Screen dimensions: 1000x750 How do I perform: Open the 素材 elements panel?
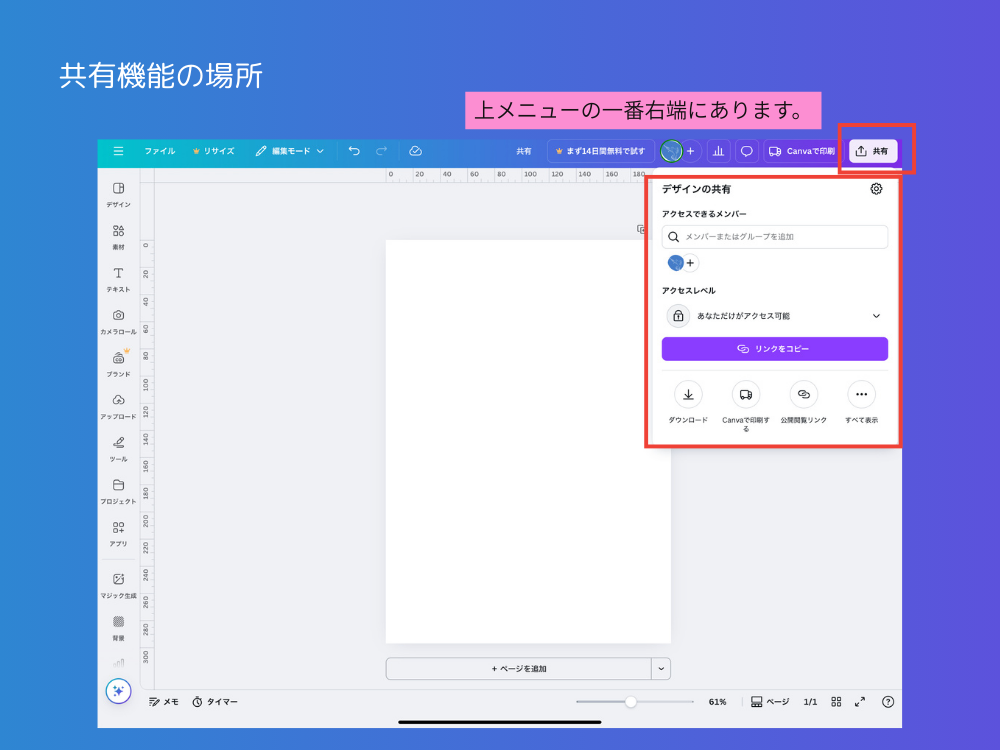(x=118, y=235)
